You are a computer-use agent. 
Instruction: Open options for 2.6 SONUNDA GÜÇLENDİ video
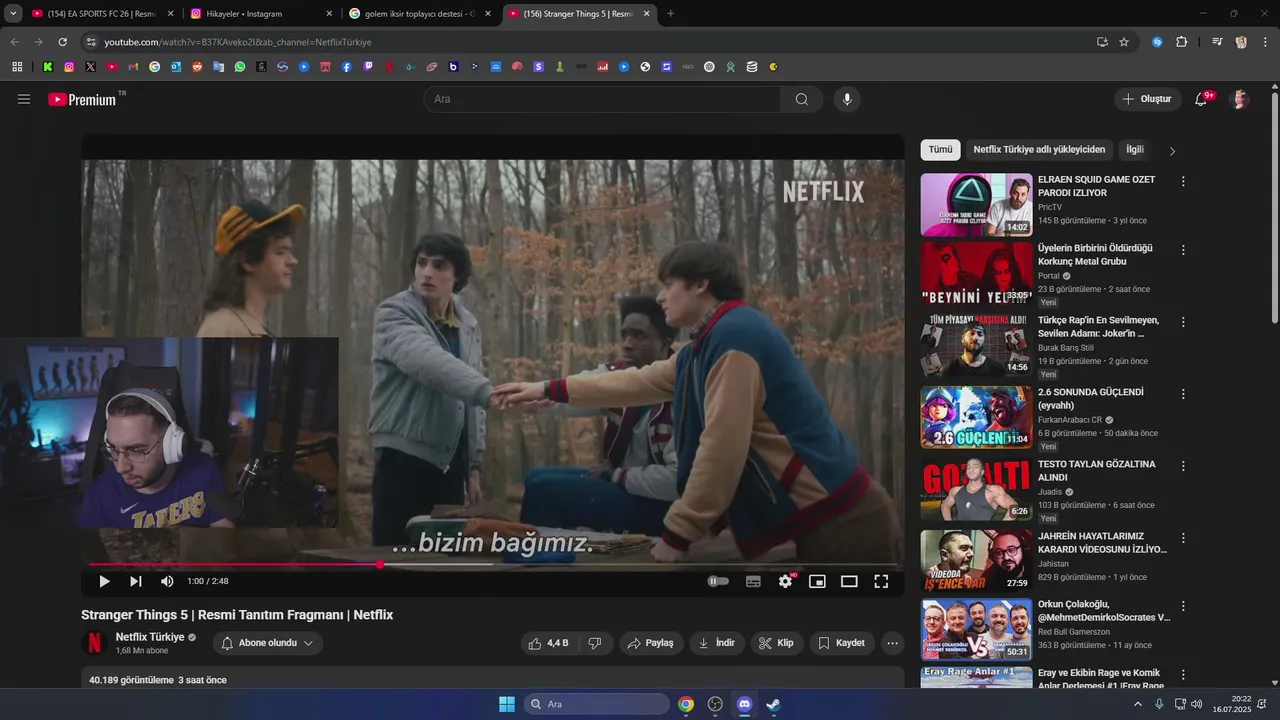coord(1183,394)
